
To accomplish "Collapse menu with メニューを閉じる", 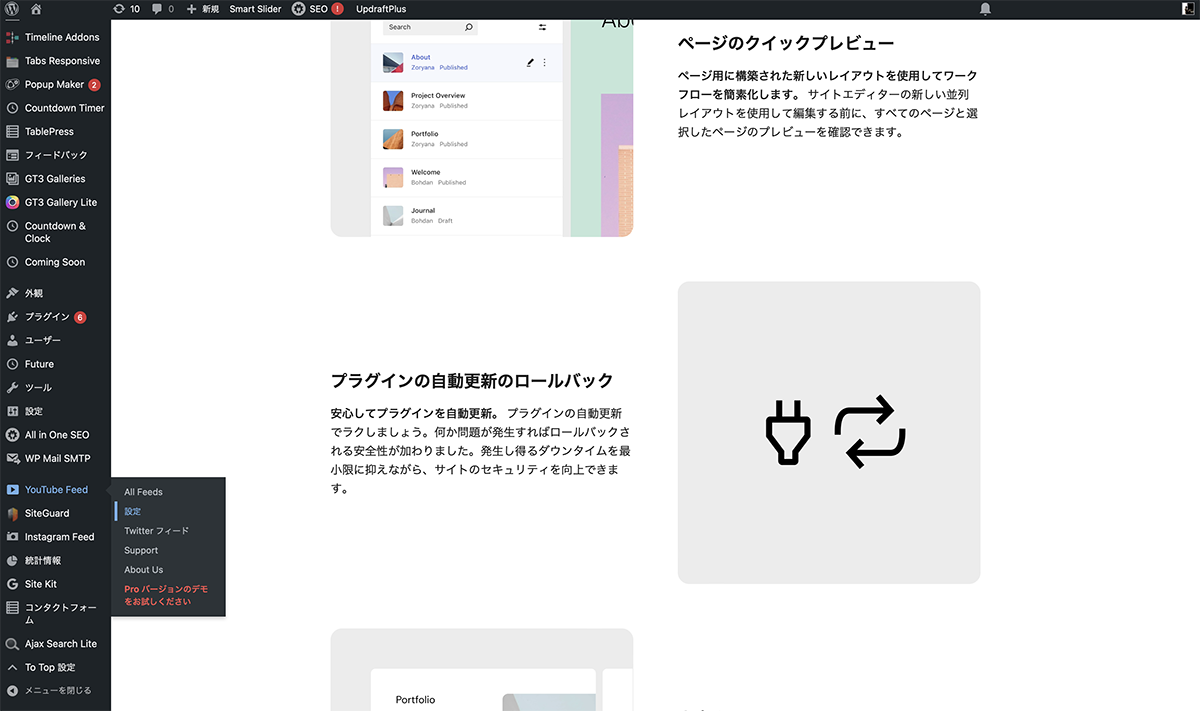I will (x=57, y=690).
